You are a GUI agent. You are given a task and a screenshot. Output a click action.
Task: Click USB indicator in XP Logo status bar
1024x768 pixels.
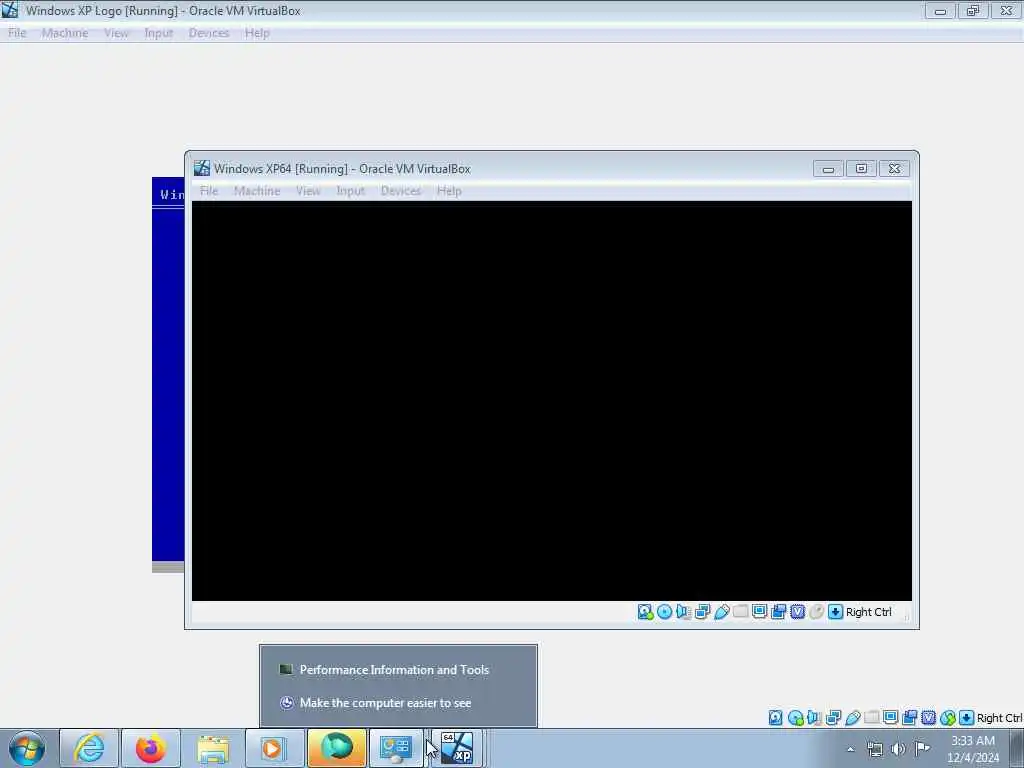[852, 718]
